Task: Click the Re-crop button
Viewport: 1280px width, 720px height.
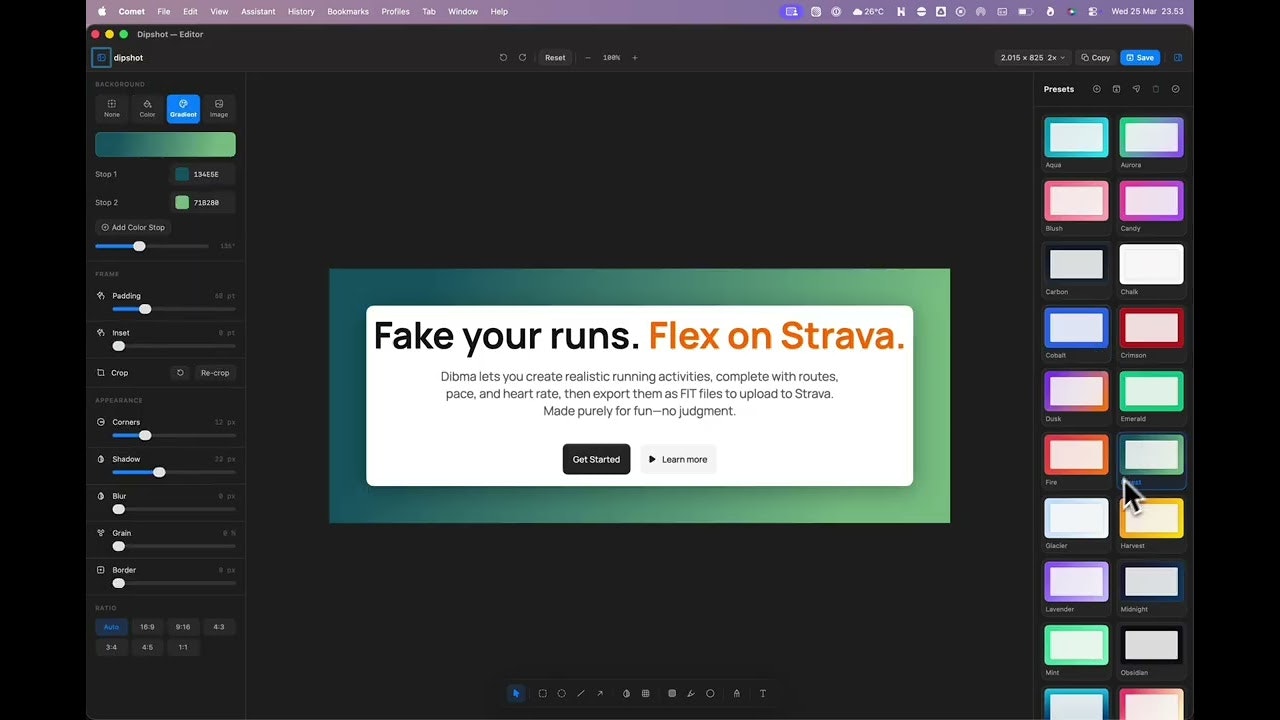Action: (x=215, y=373)
